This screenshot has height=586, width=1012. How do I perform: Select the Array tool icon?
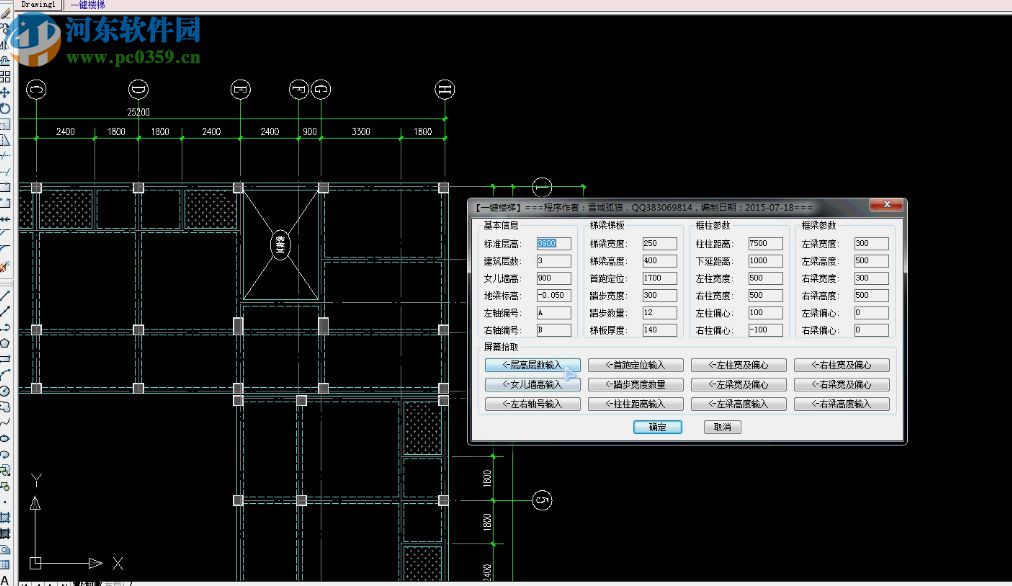coord(7,75)
